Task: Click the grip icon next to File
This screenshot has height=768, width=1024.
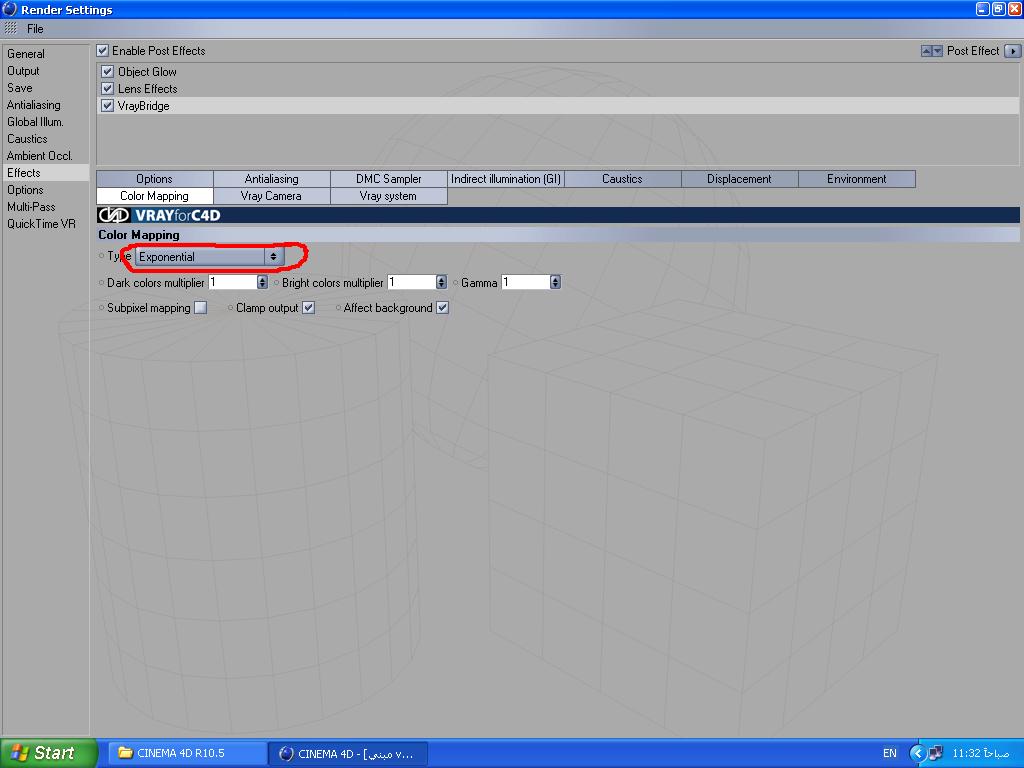Action: (10, 28)
